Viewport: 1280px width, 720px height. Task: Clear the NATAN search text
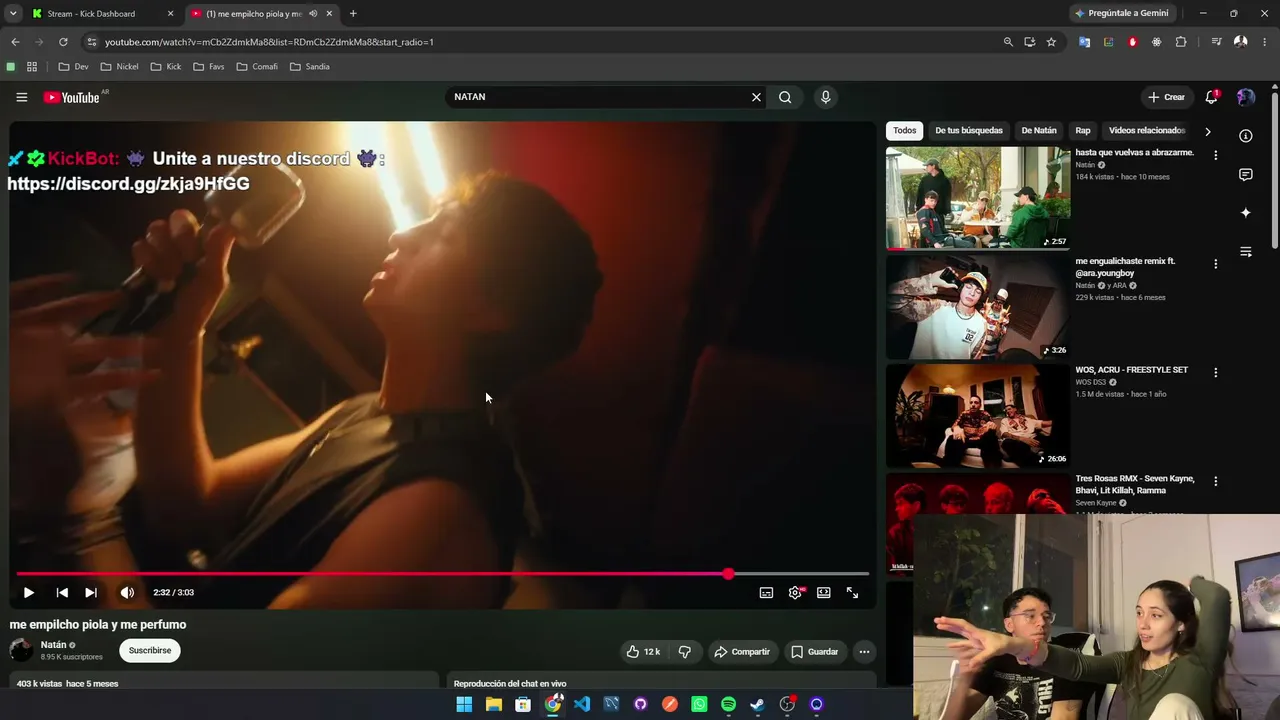point(756,97)
